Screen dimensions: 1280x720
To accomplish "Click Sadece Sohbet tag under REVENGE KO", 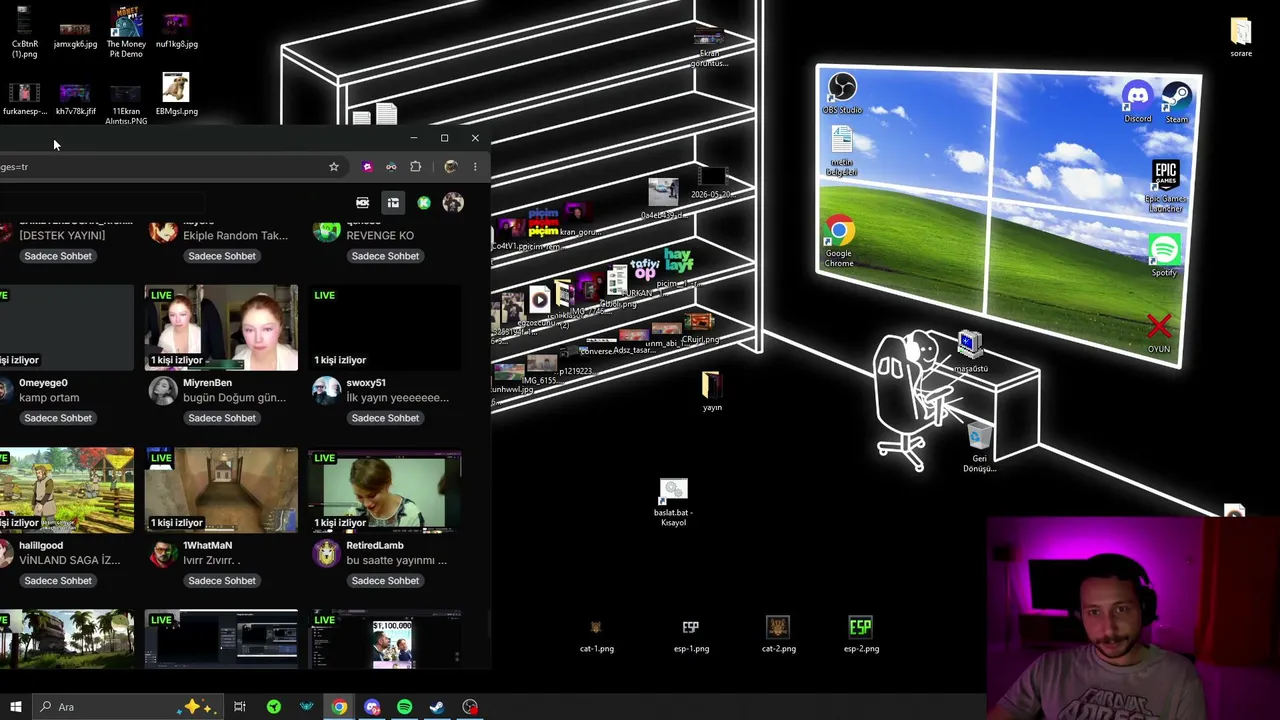I will tap(385, 256).
